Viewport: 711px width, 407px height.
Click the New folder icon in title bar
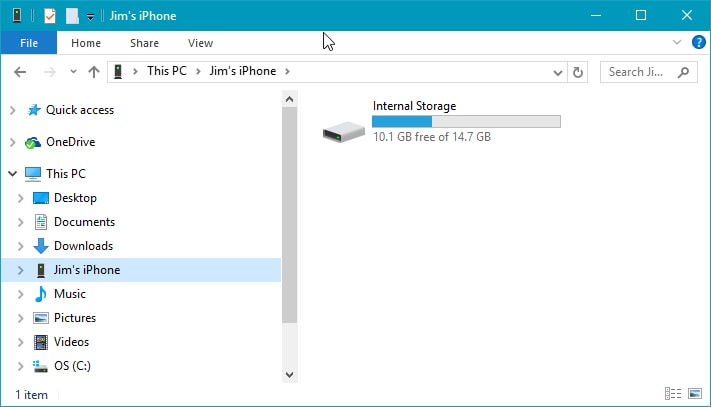72,15
